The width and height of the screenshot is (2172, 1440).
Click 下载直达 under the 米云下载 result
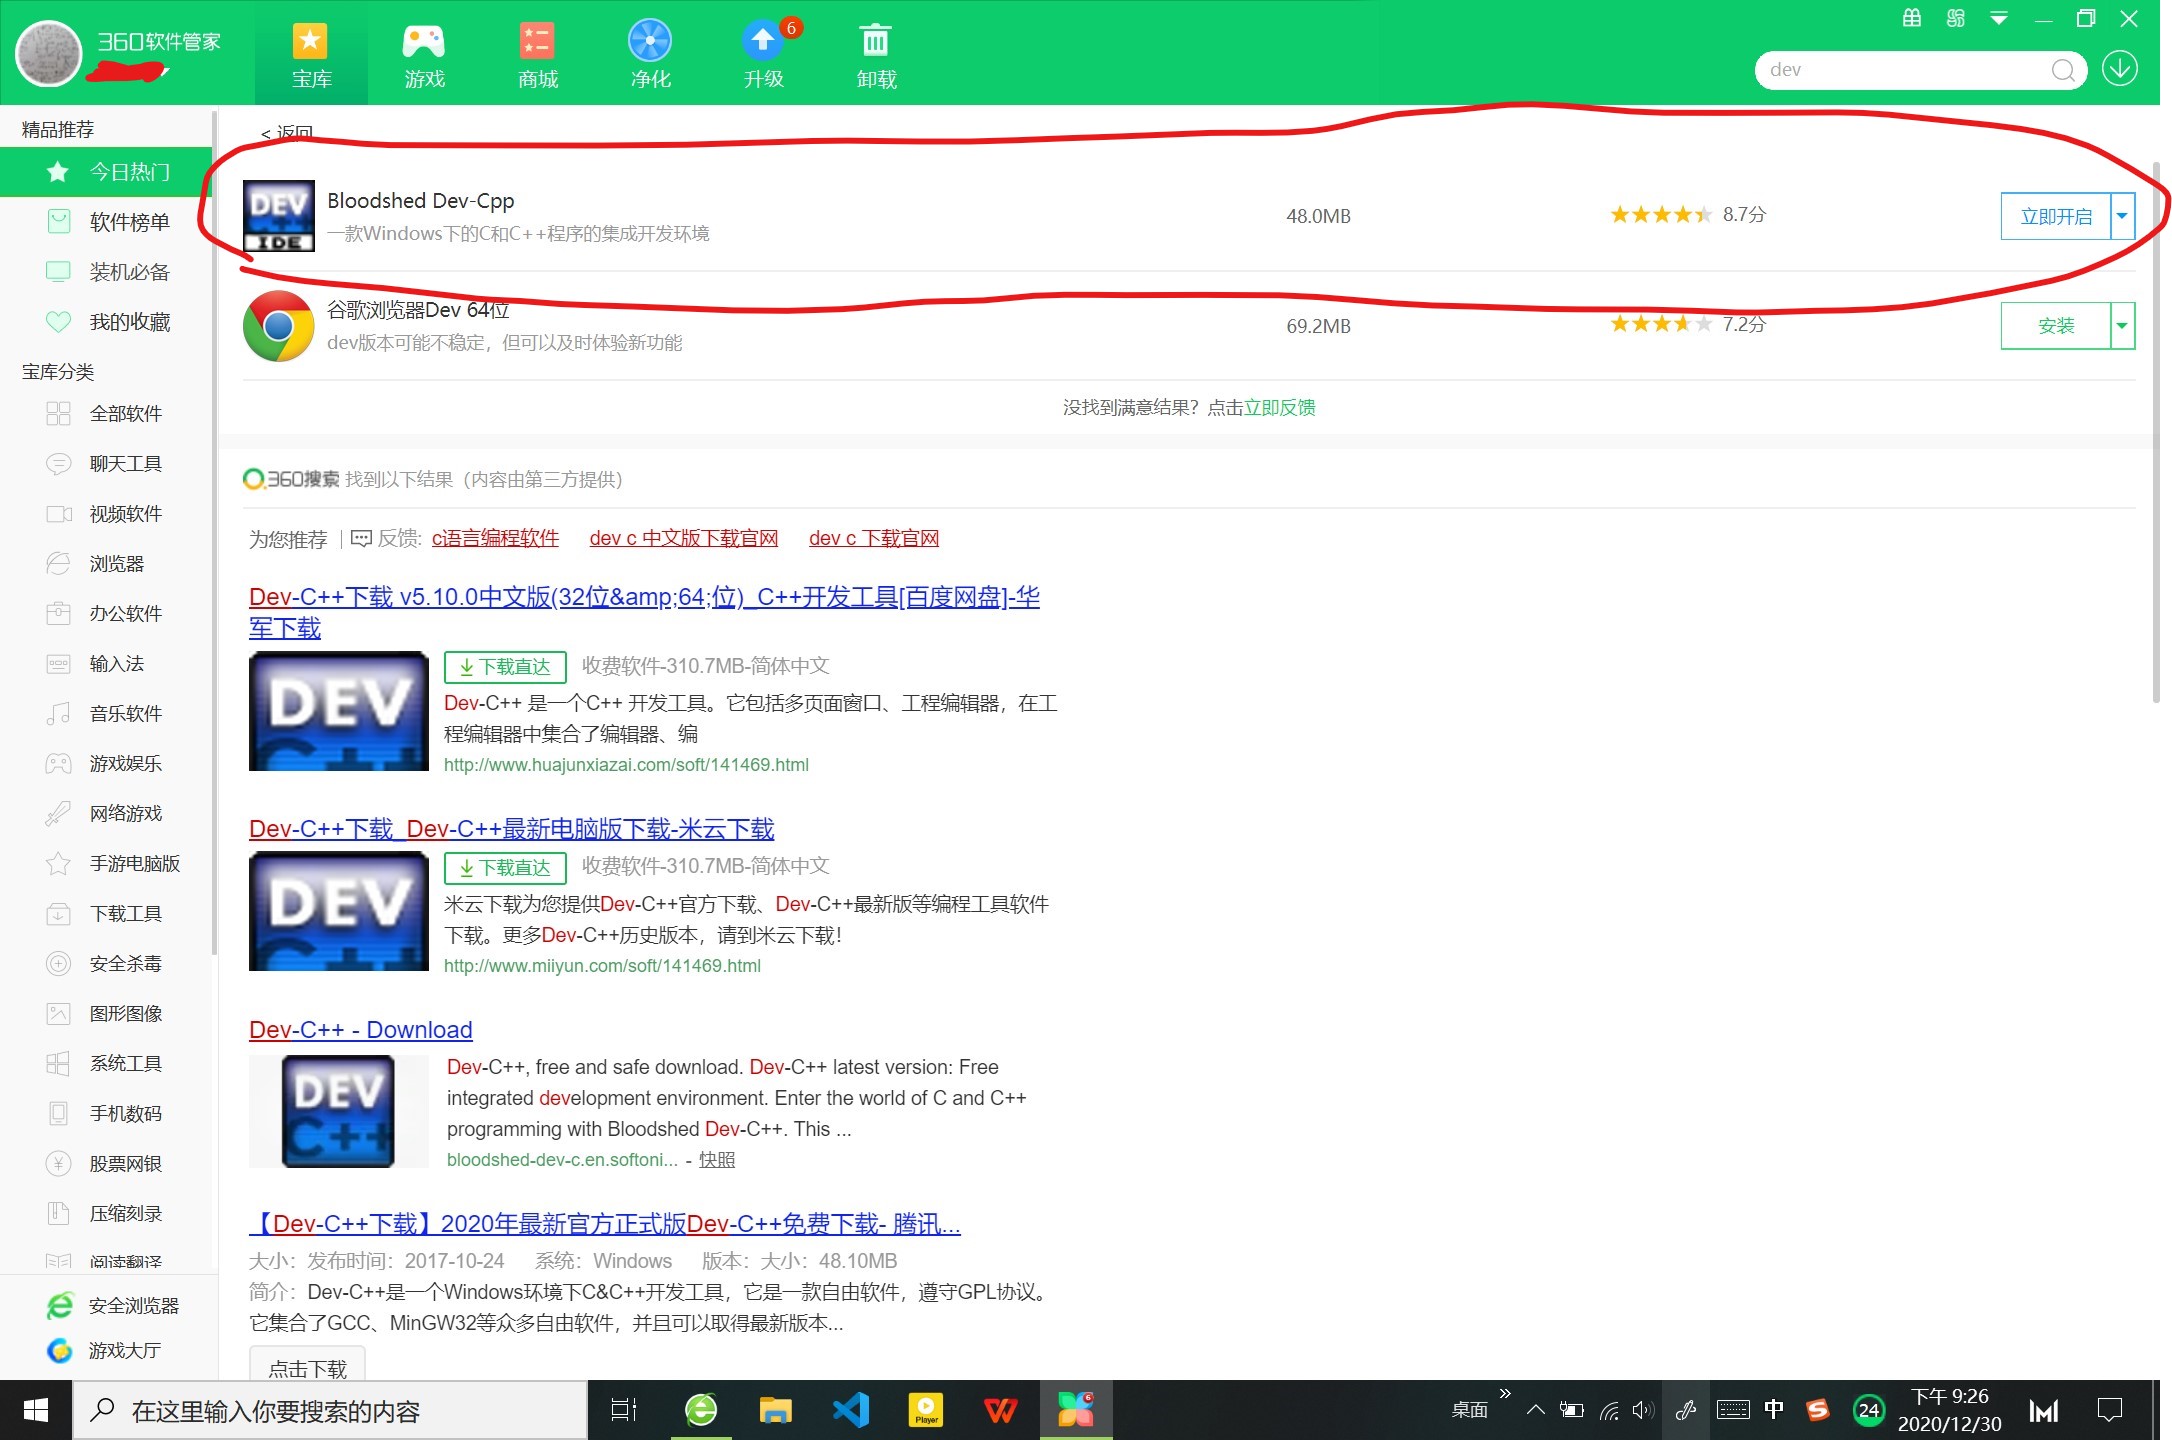pyautogui.click(x=505, y=868)
